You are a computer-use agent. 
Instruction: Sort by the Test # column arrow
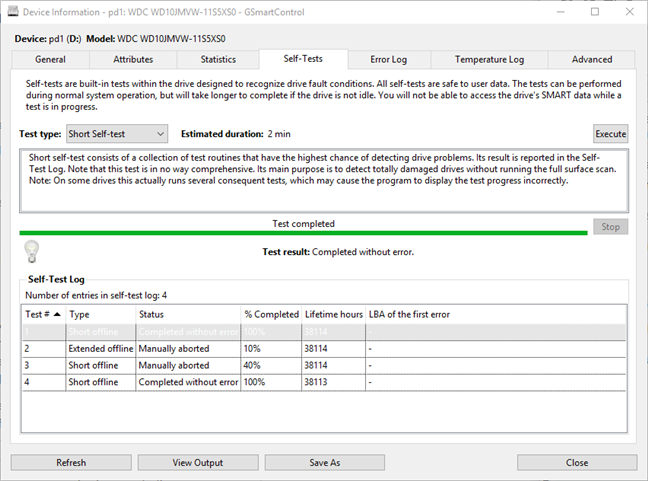click(57, 314)
